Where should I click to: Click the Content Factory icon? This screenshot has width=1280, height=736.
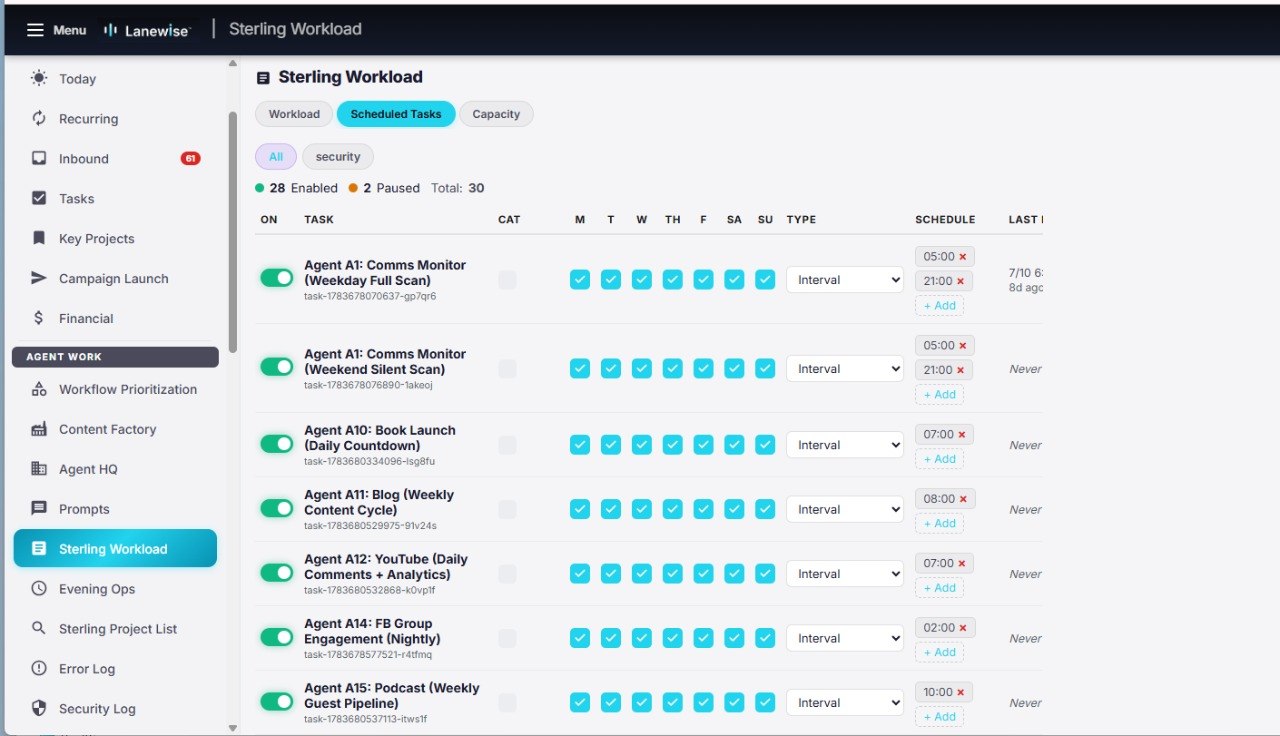pyautogui.click(x=39, y=429)
